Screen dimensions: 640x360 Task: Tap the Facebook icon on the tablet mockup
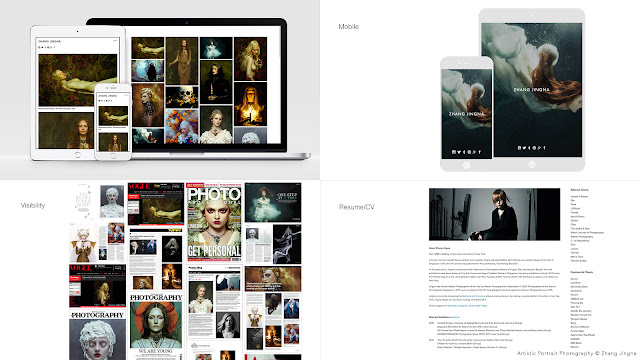(544, 148)
